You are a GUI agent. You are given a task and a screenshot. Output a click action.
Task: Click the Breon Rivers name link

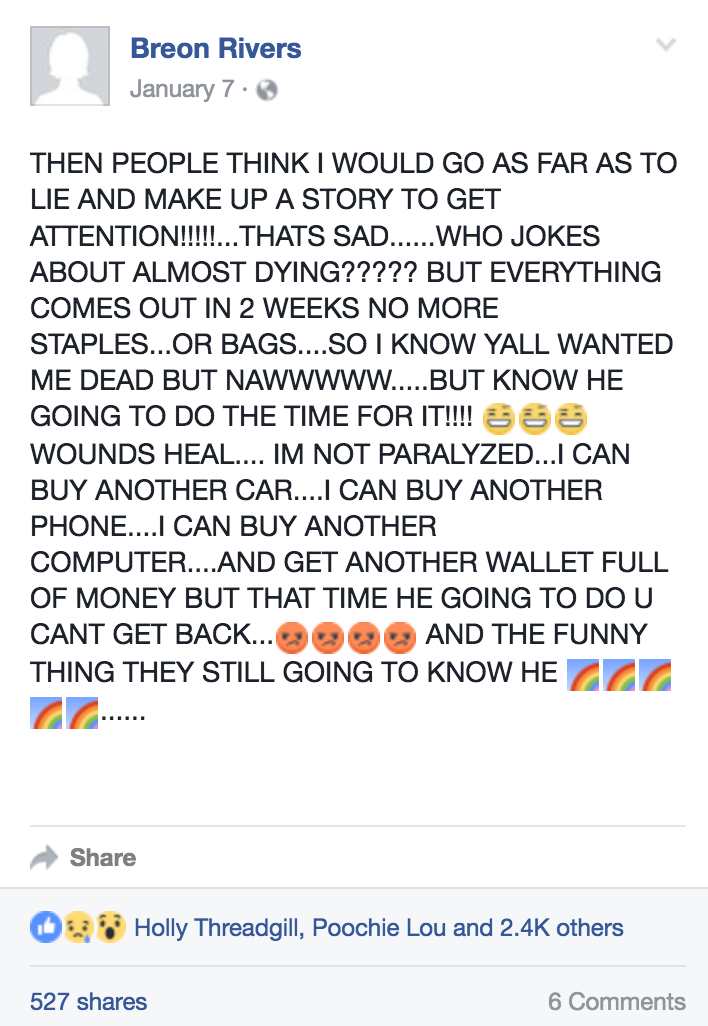[x=215, y=48]
